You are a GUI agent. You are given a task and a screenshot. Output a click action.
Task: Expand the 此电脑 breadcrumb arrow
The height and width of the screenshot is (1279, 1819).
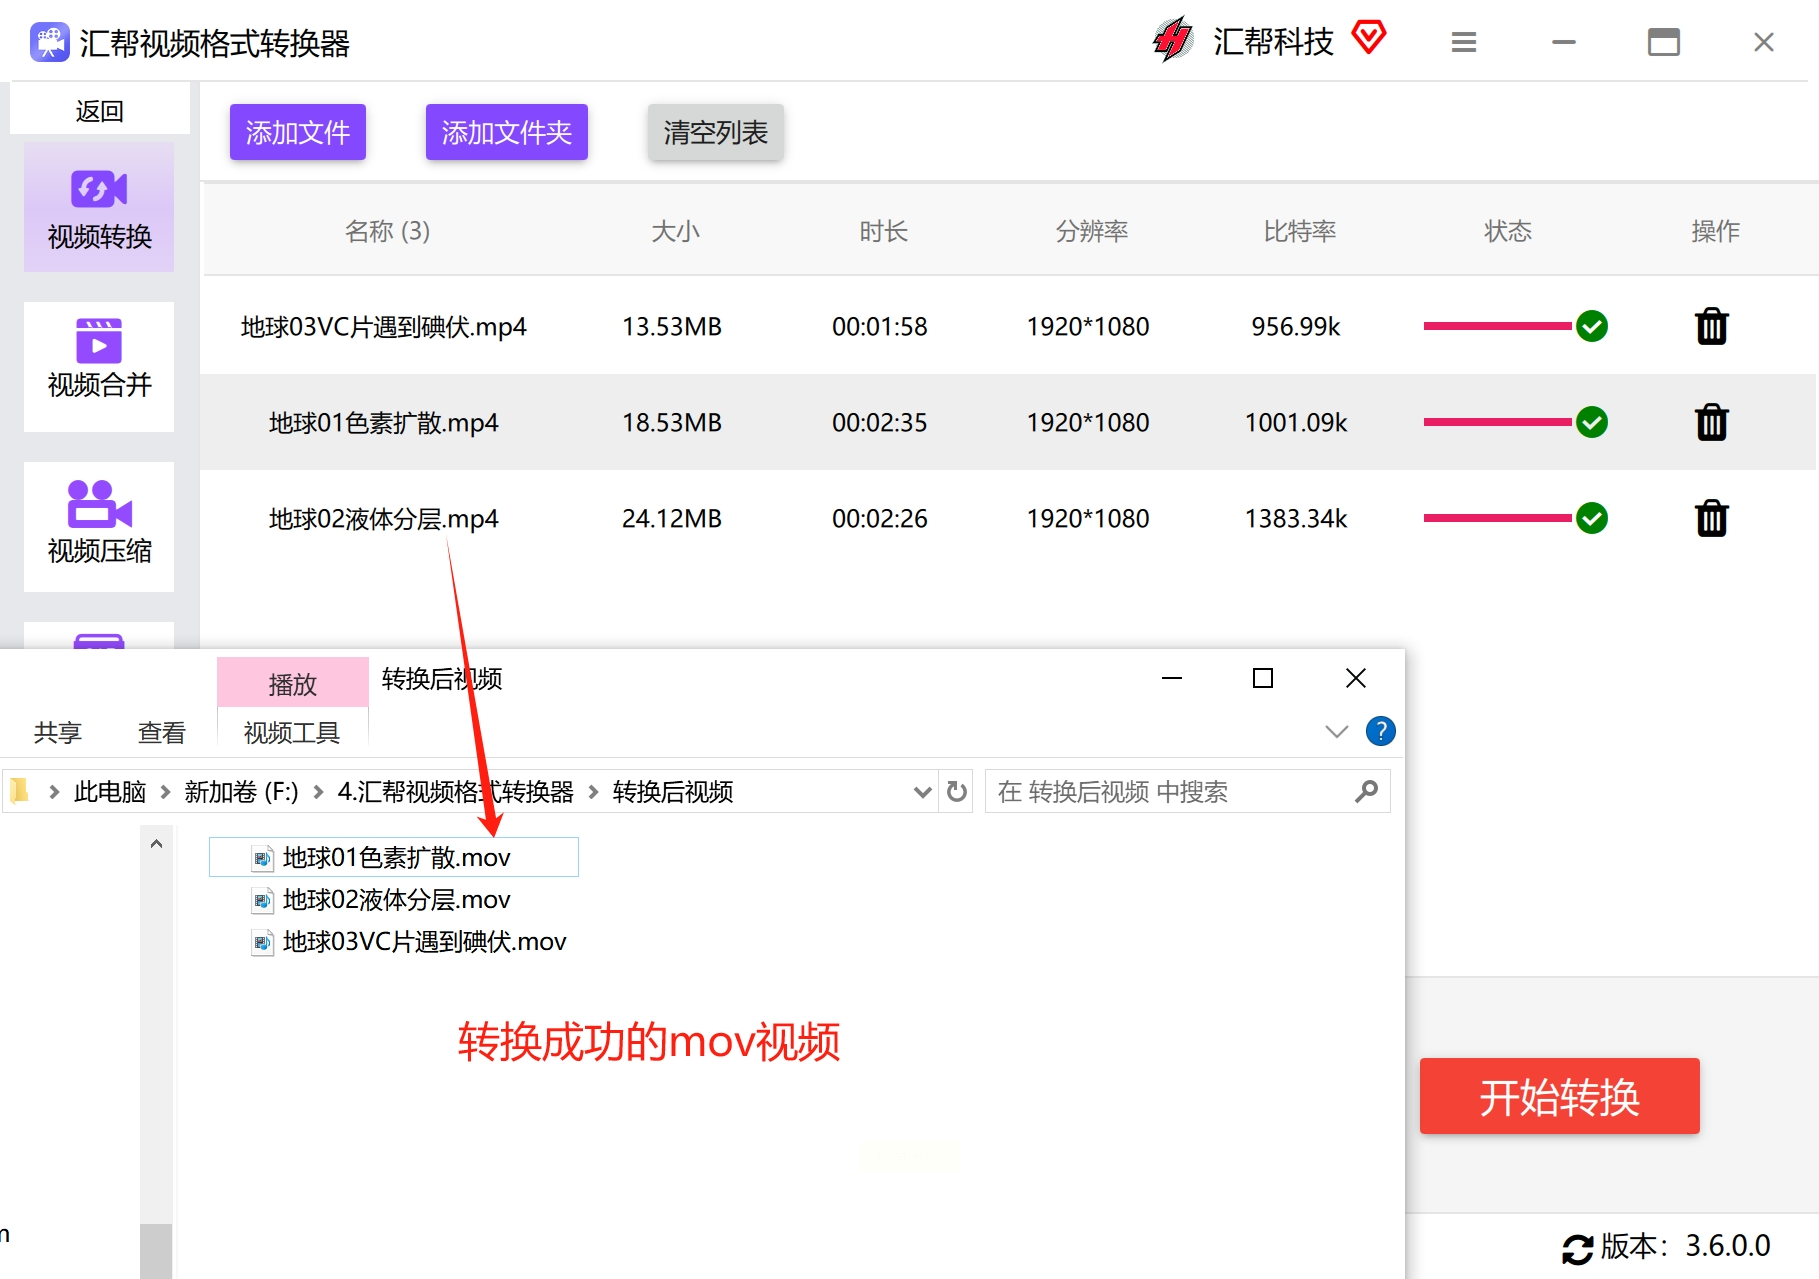tap(166, 792)
